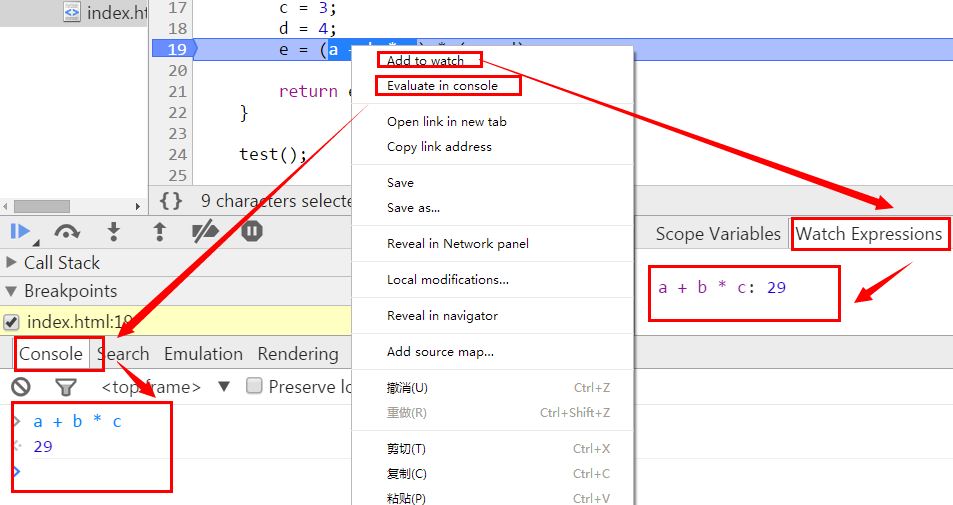Click console input a + b * c

tap(77, 421)
